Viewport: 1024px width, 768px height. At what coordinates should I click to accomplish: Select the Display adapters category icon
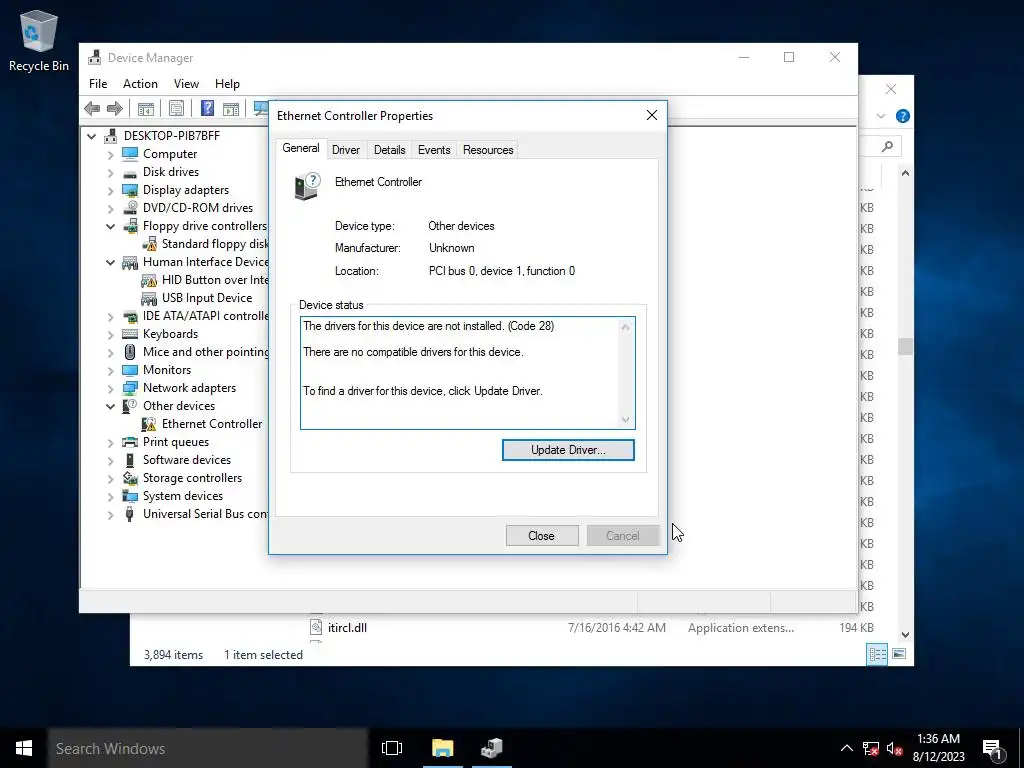(130, 190)
